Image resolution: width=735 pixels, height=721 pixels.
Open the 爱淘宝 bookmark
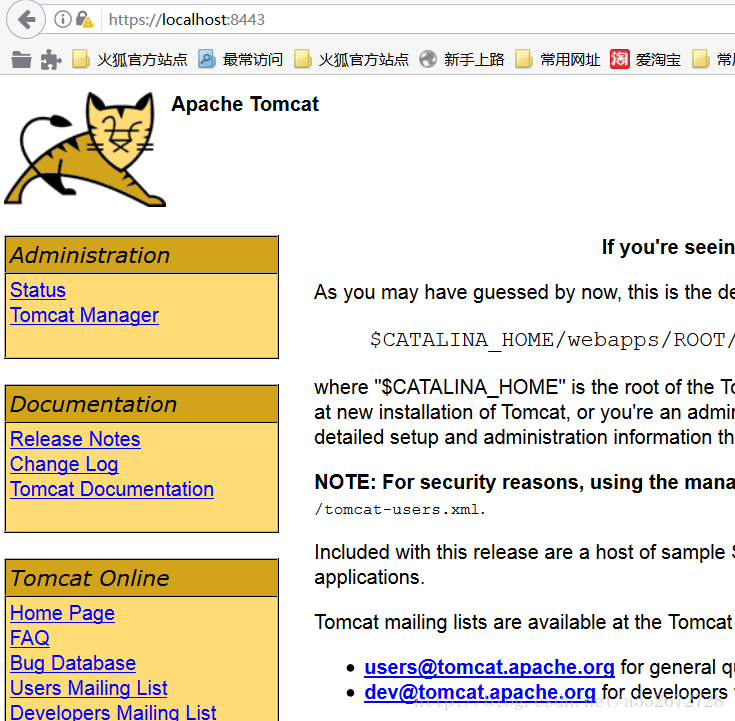[645, 60]
